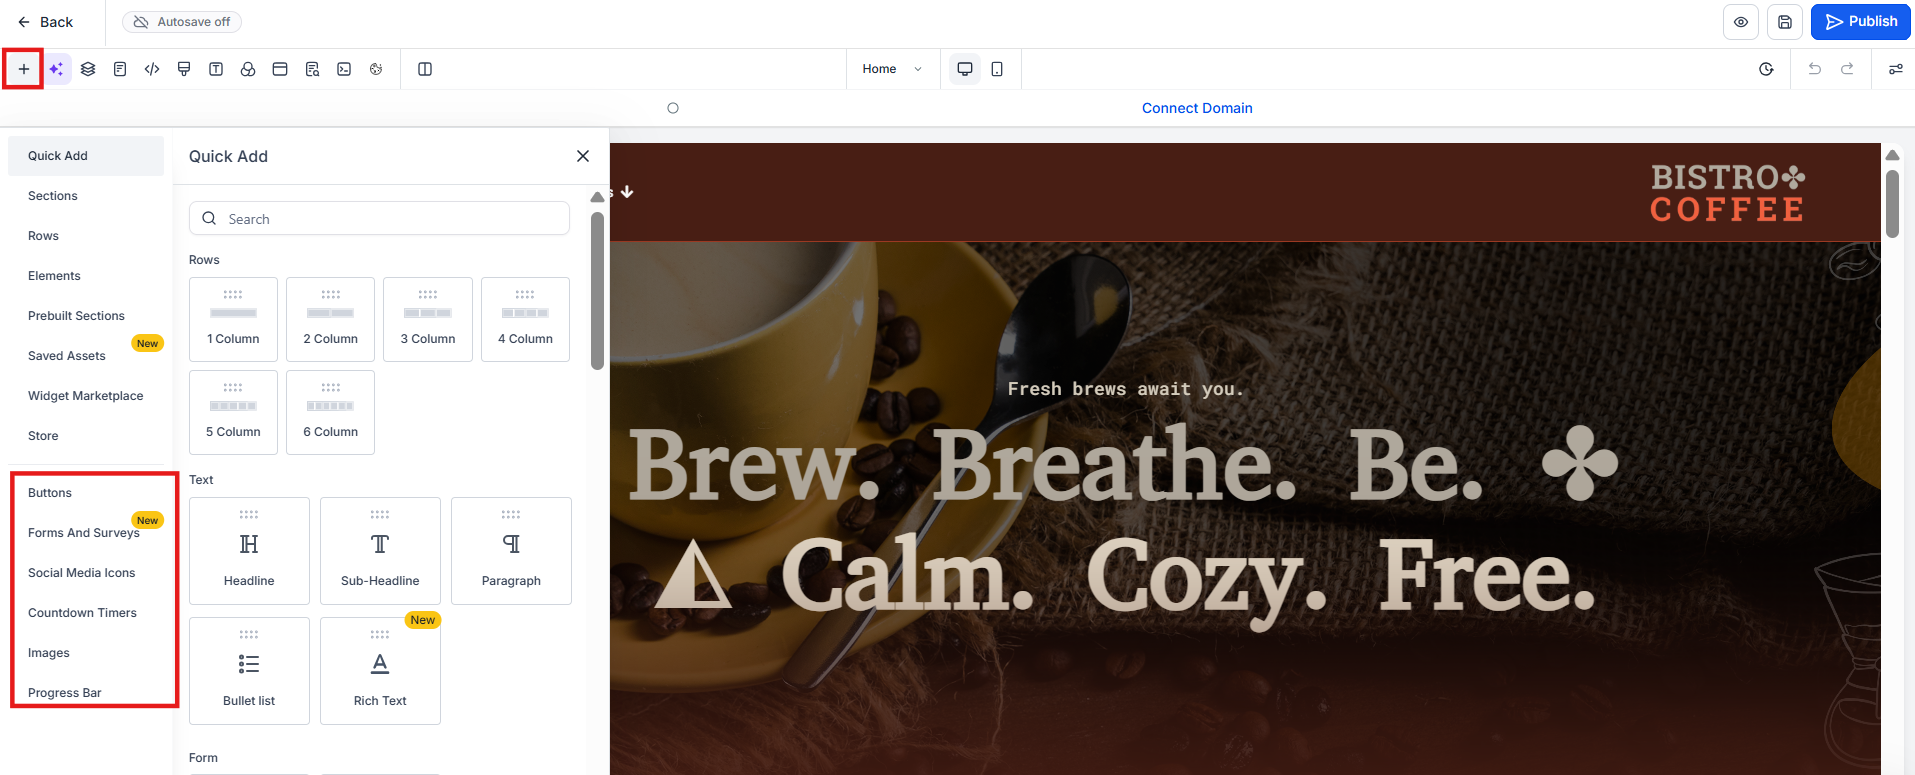Open Widget Marketplace in the sidebar
The height and width of the screenshot is (775, 1915).
86,396
